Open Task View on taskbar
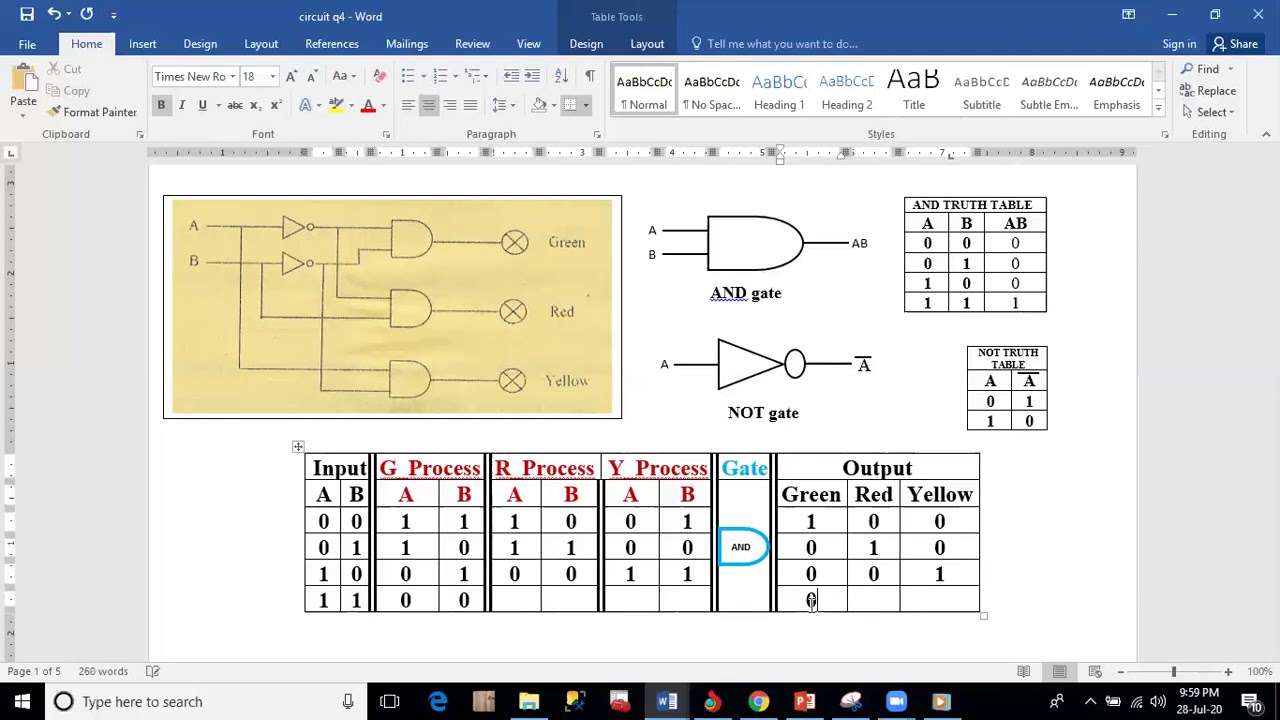The image size is (1280, 720). (390, 701)
